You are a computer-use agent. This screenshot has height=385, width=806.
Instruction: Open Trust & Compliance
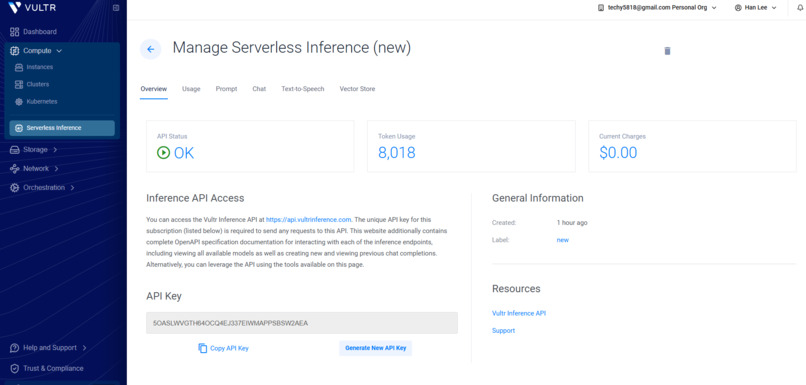tap(53, 369)
